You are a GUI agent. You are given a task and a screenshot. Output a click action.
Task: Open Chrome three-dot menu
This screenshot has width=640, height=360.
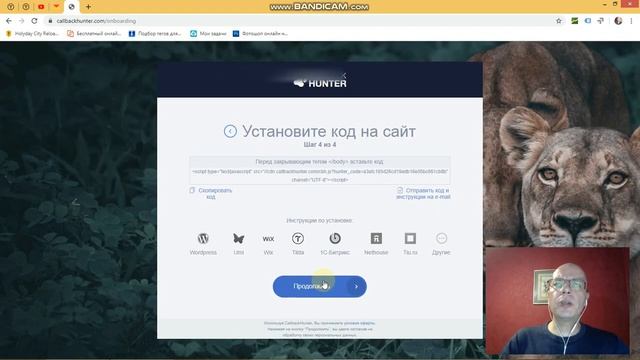click(x=631, y=21)
